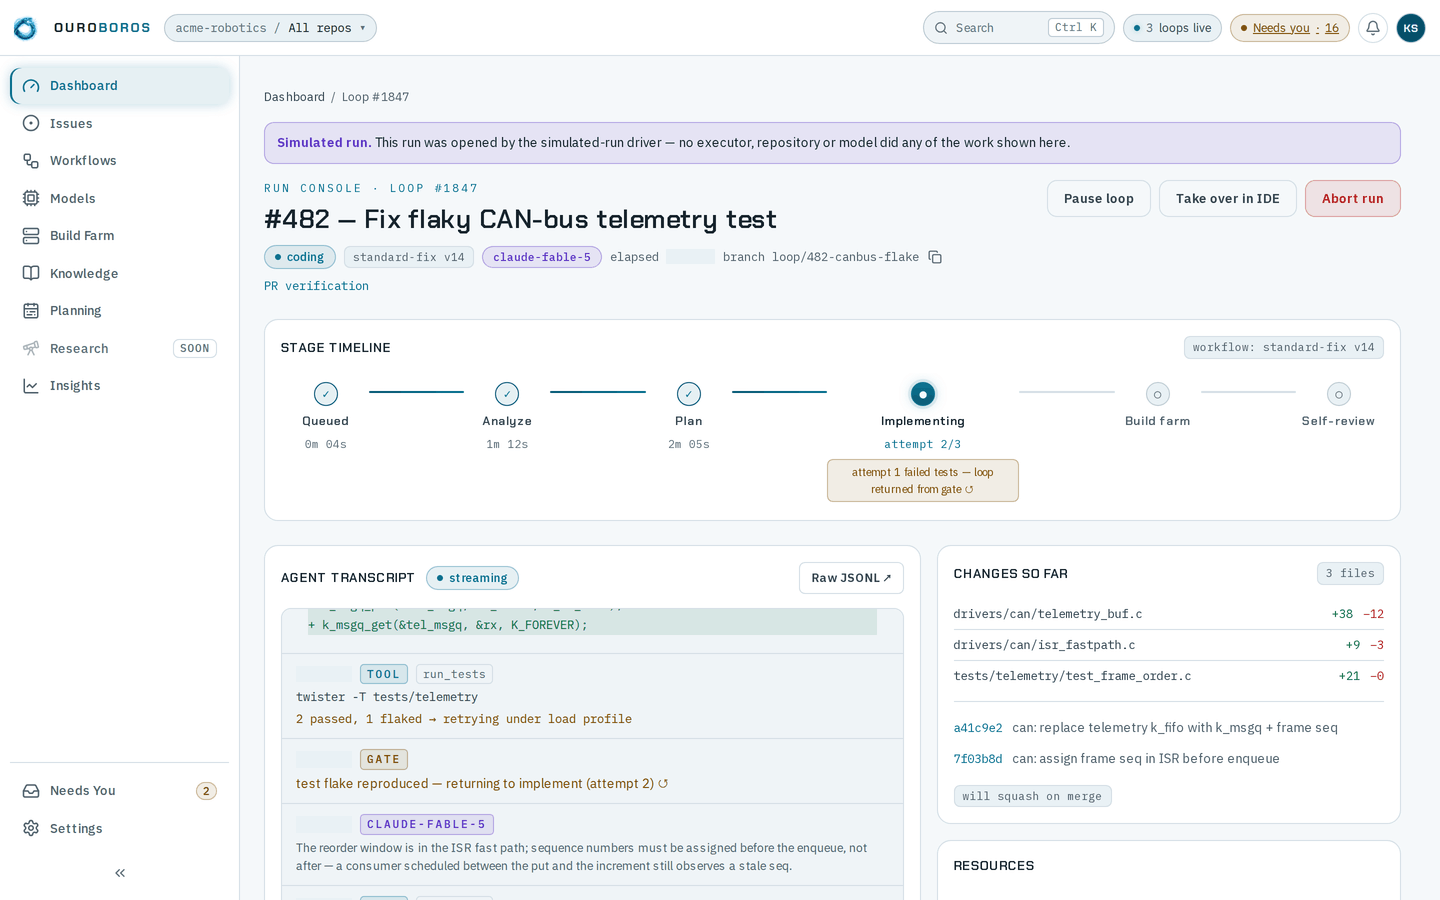Select the Analyze stage marker
Screen dimensions: 1440x900
[507, 394]
